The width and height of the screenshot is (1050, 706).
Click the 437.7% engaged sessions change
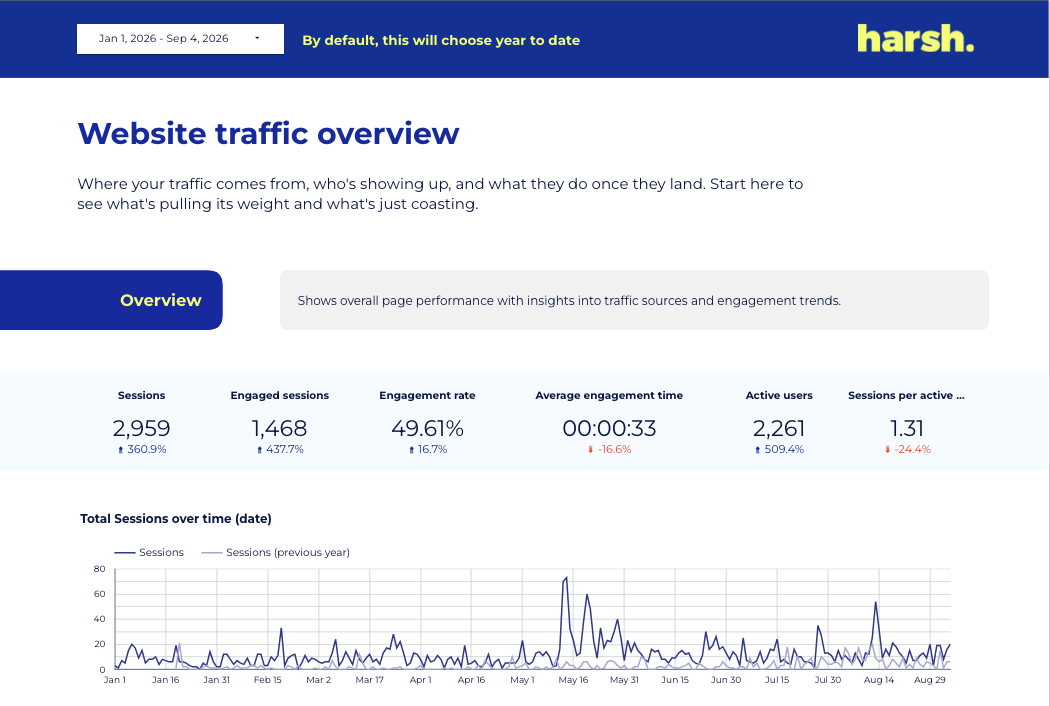280,449
